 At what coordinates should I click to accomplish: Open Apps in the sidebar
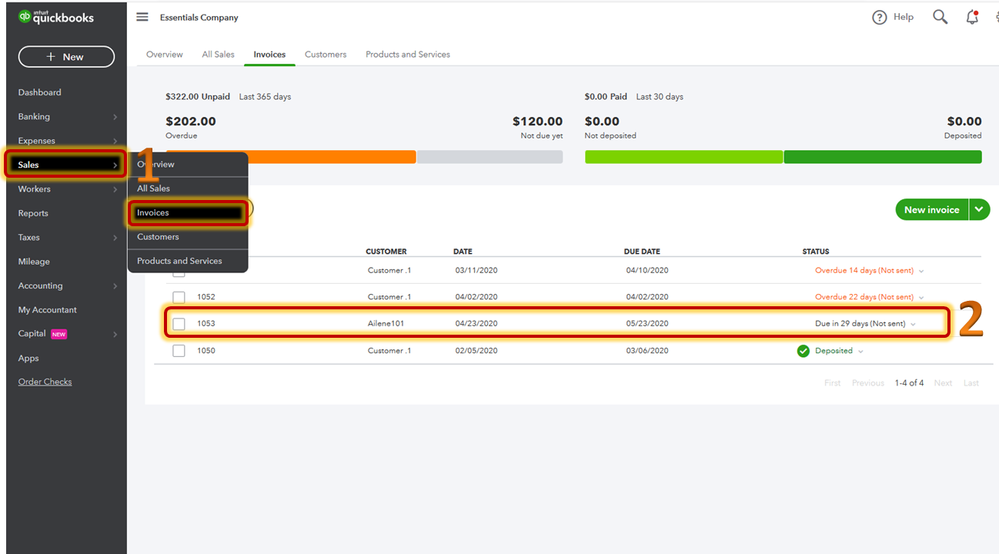coord(28,359)
